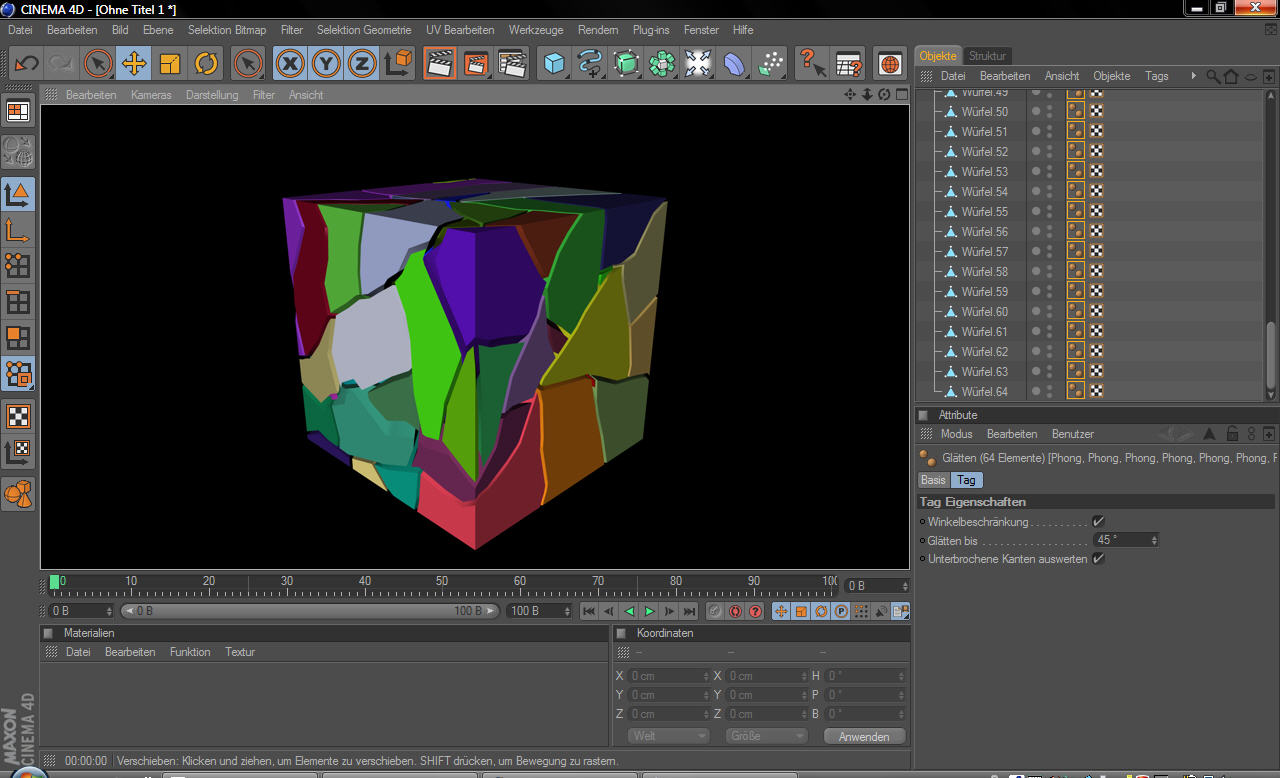The width and height of the screenshot is (1280, 778).
Task: Select the Rotate tool in top toolbar
Action: click(206, 64)
